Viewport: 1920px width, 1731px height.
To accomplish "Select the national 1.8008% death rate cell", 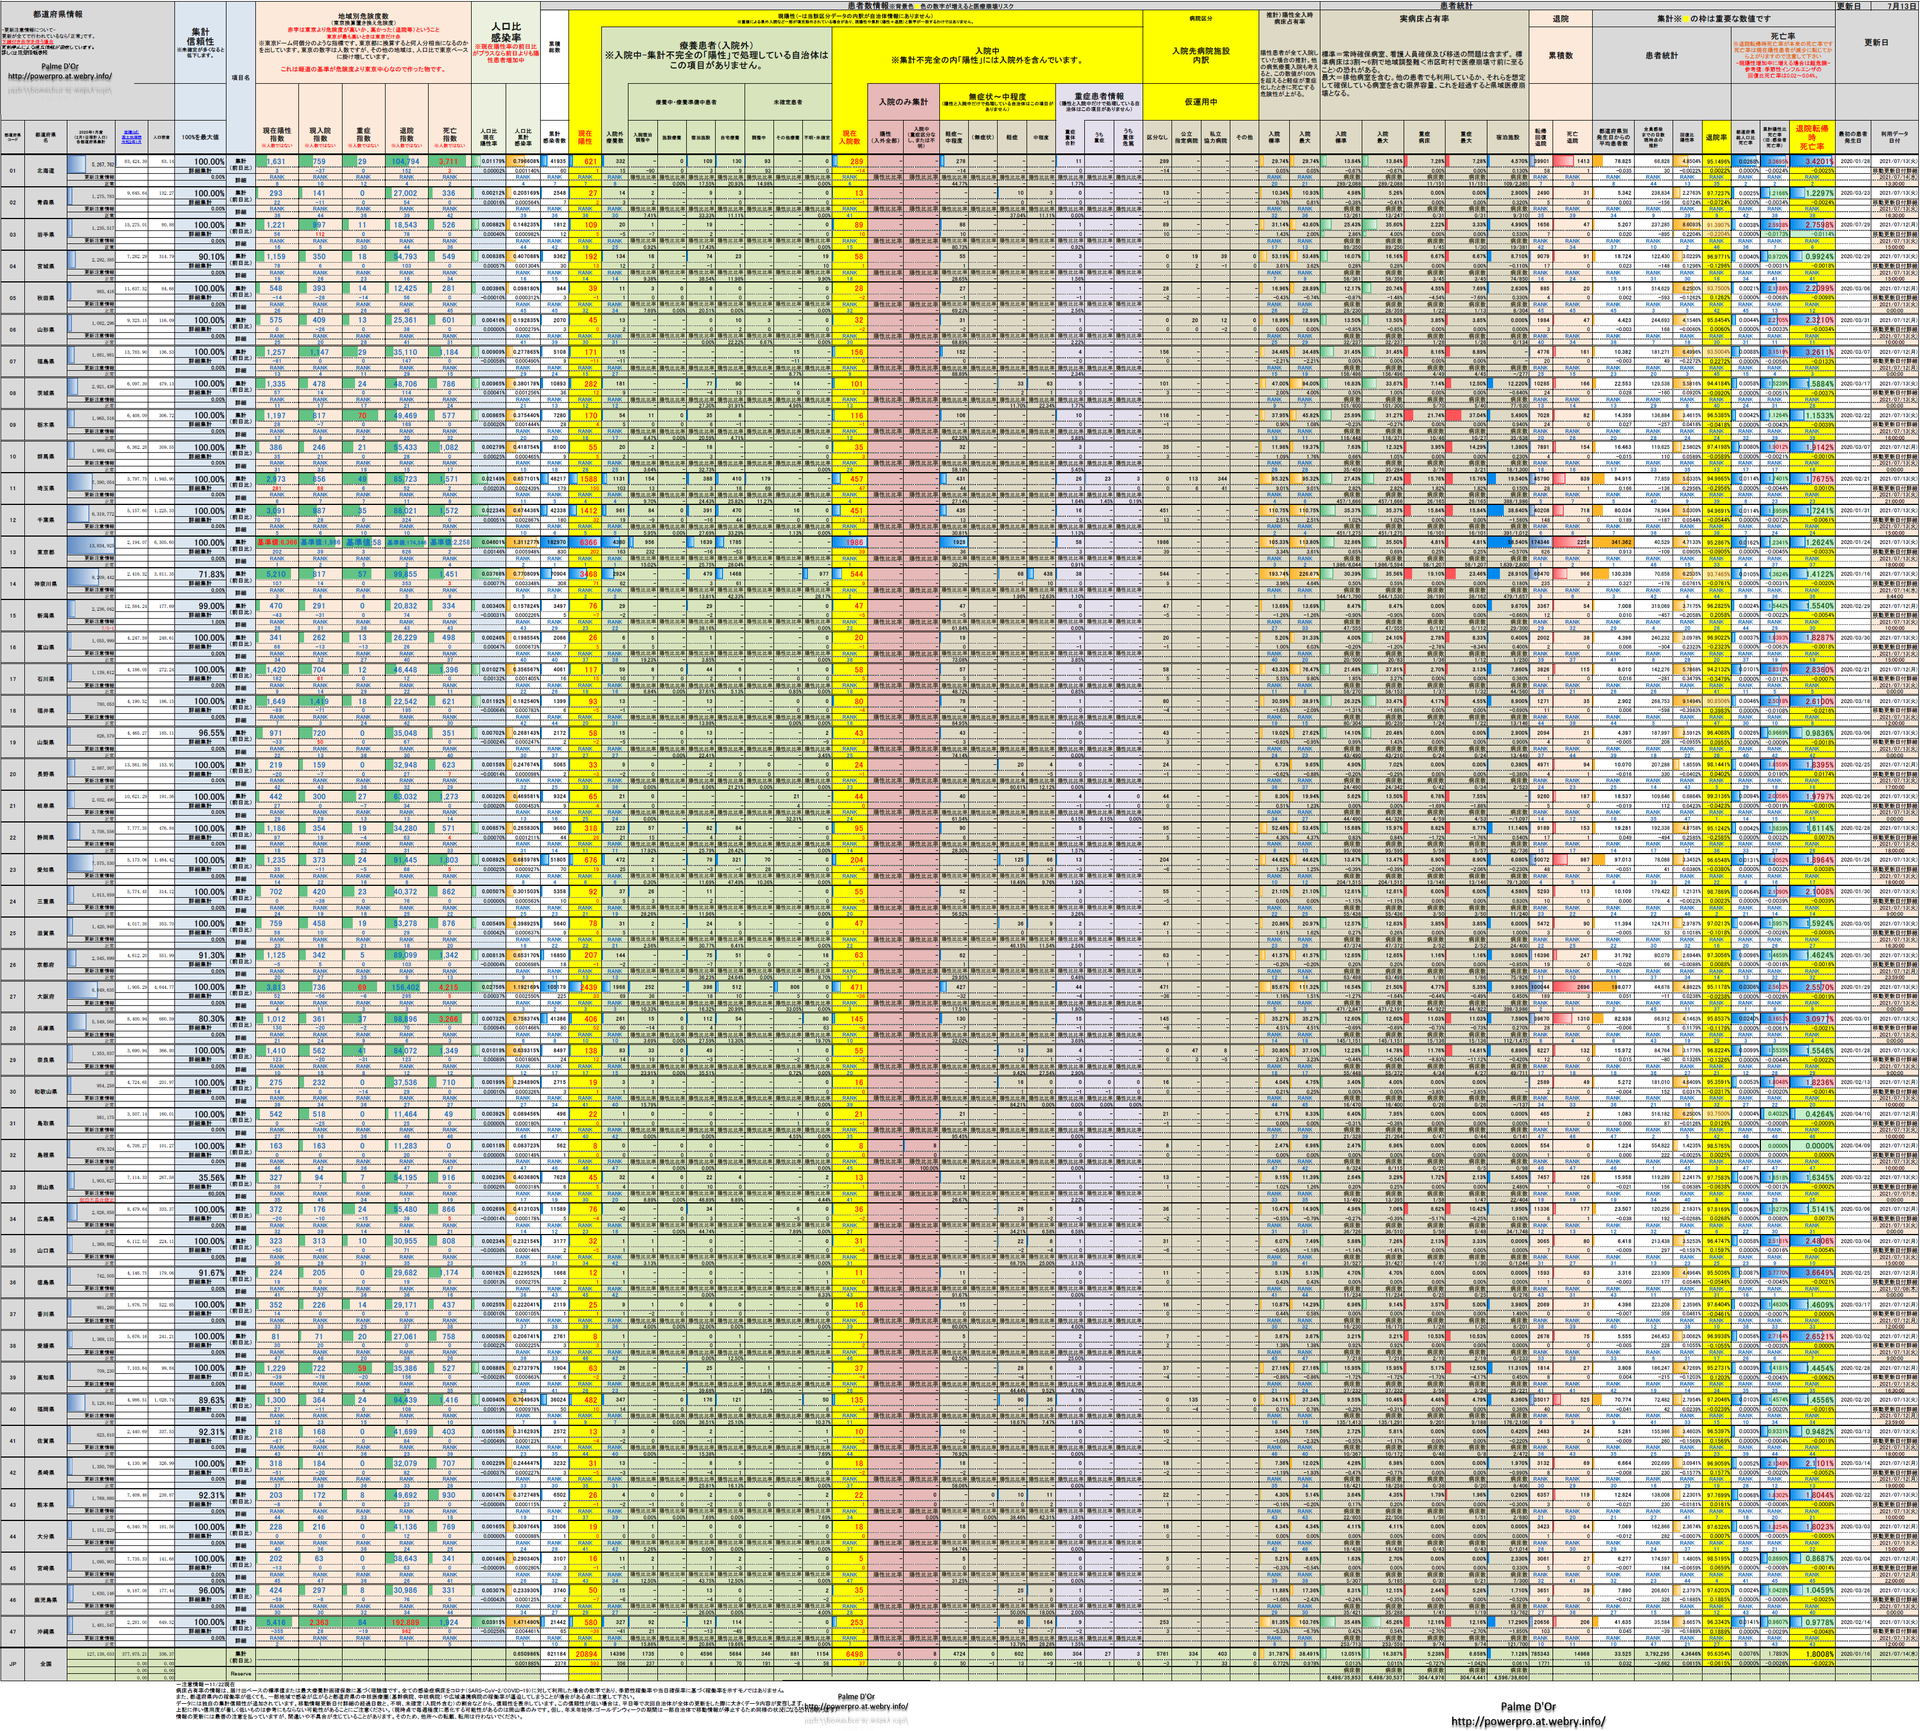I will [x=1812, y=1656].
